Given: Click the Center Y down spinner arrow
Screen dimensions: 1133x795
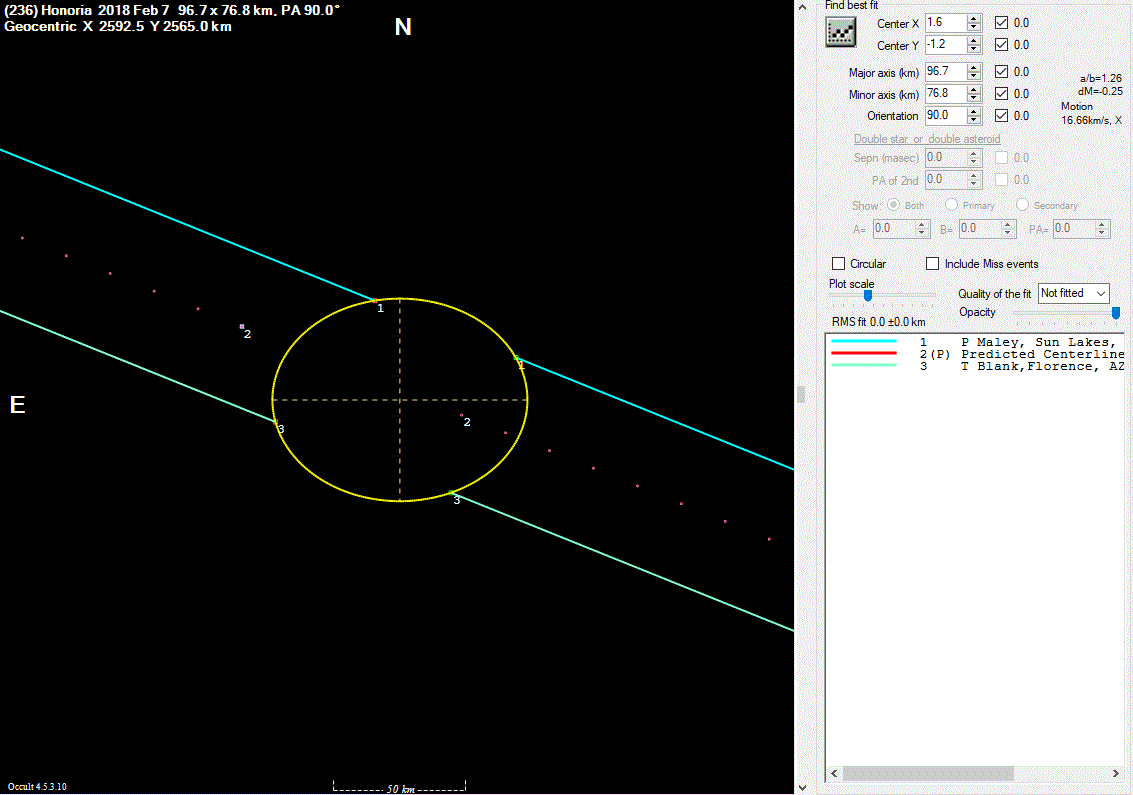Looking at the screenshot, I should 974,49.
